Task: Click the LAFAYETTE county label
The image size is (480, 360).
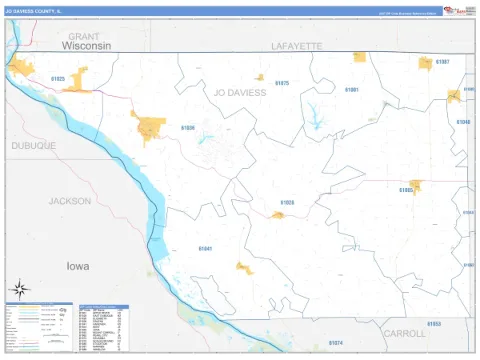Action: coord(297,46)
